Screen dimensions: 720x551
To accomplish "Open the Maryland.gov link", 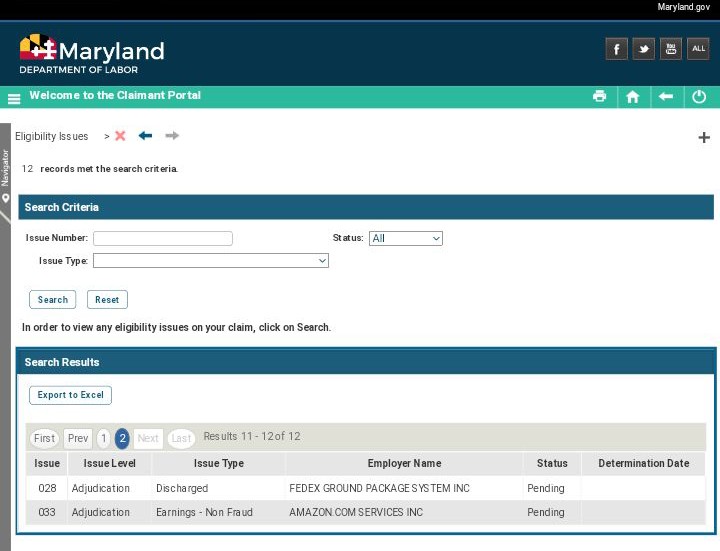I will tap(683, 7).
